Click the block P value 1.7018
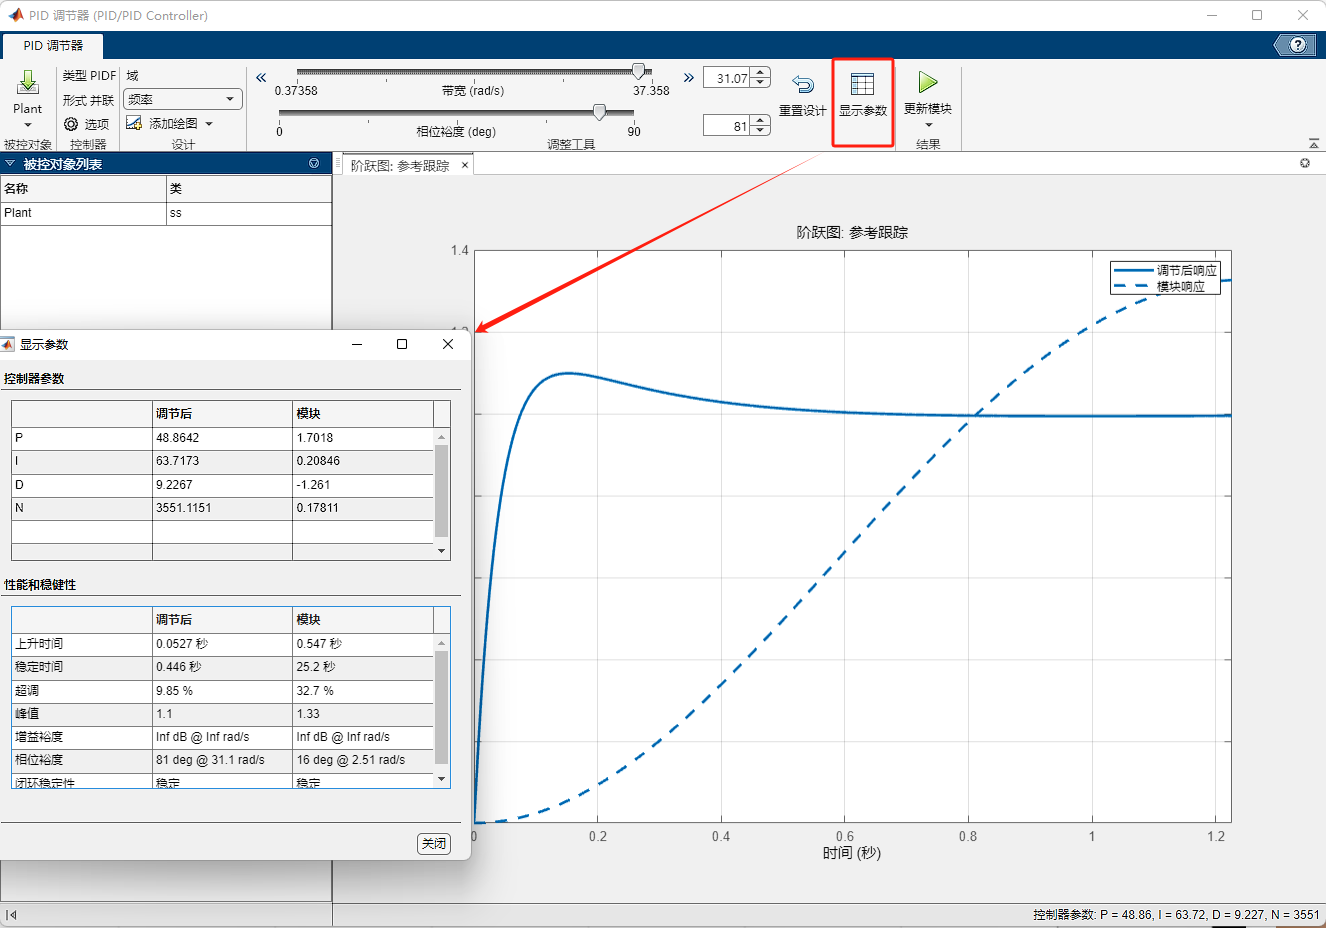The width and height of the screenshot is (1326, 928). pos(315,438)
